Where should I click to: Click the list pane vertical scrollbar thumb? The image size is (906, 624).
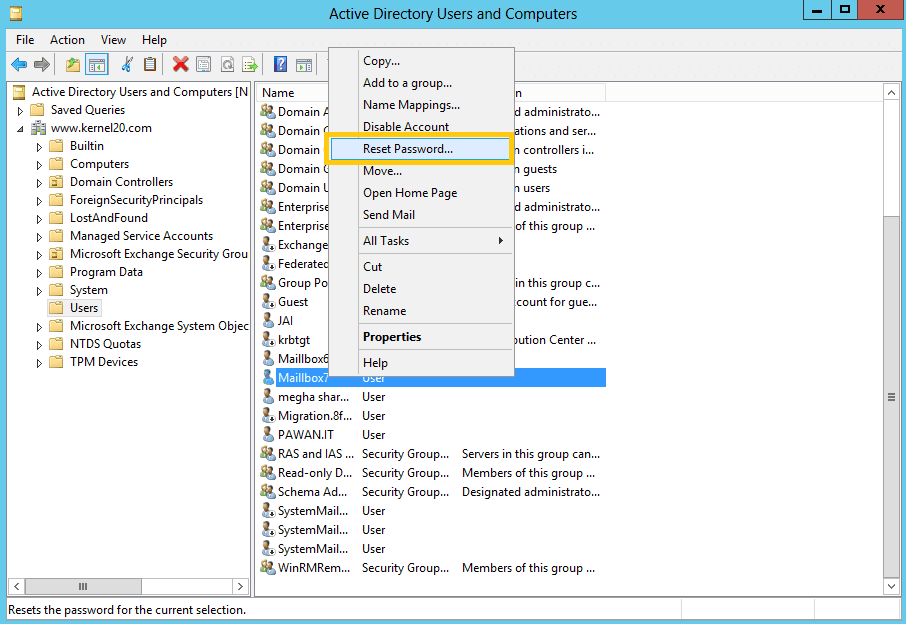pyautogui.click(x=892, y=397)
